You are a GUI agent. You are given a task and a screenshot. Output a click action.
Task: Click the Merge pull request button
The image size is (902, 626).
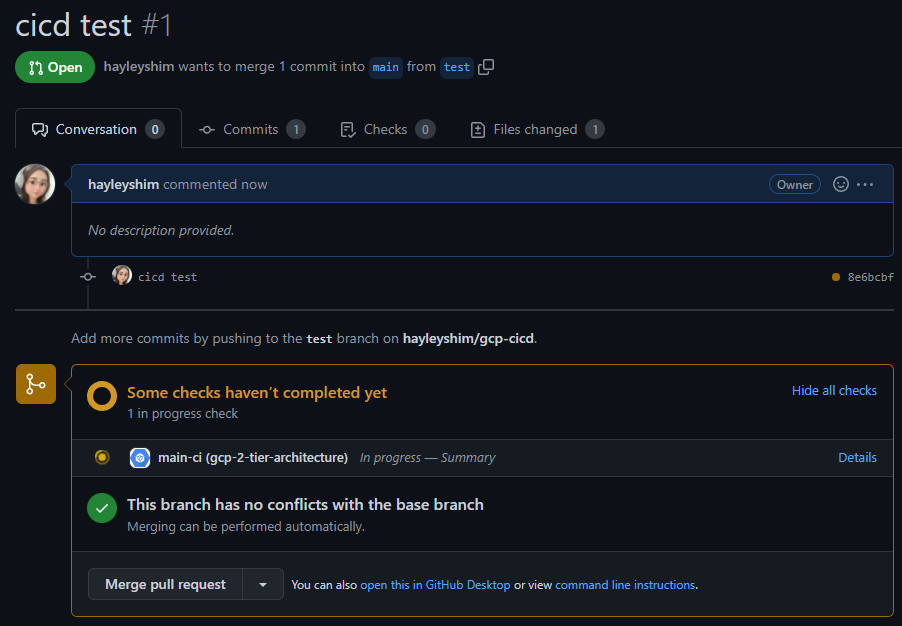(x=165, y=584)
